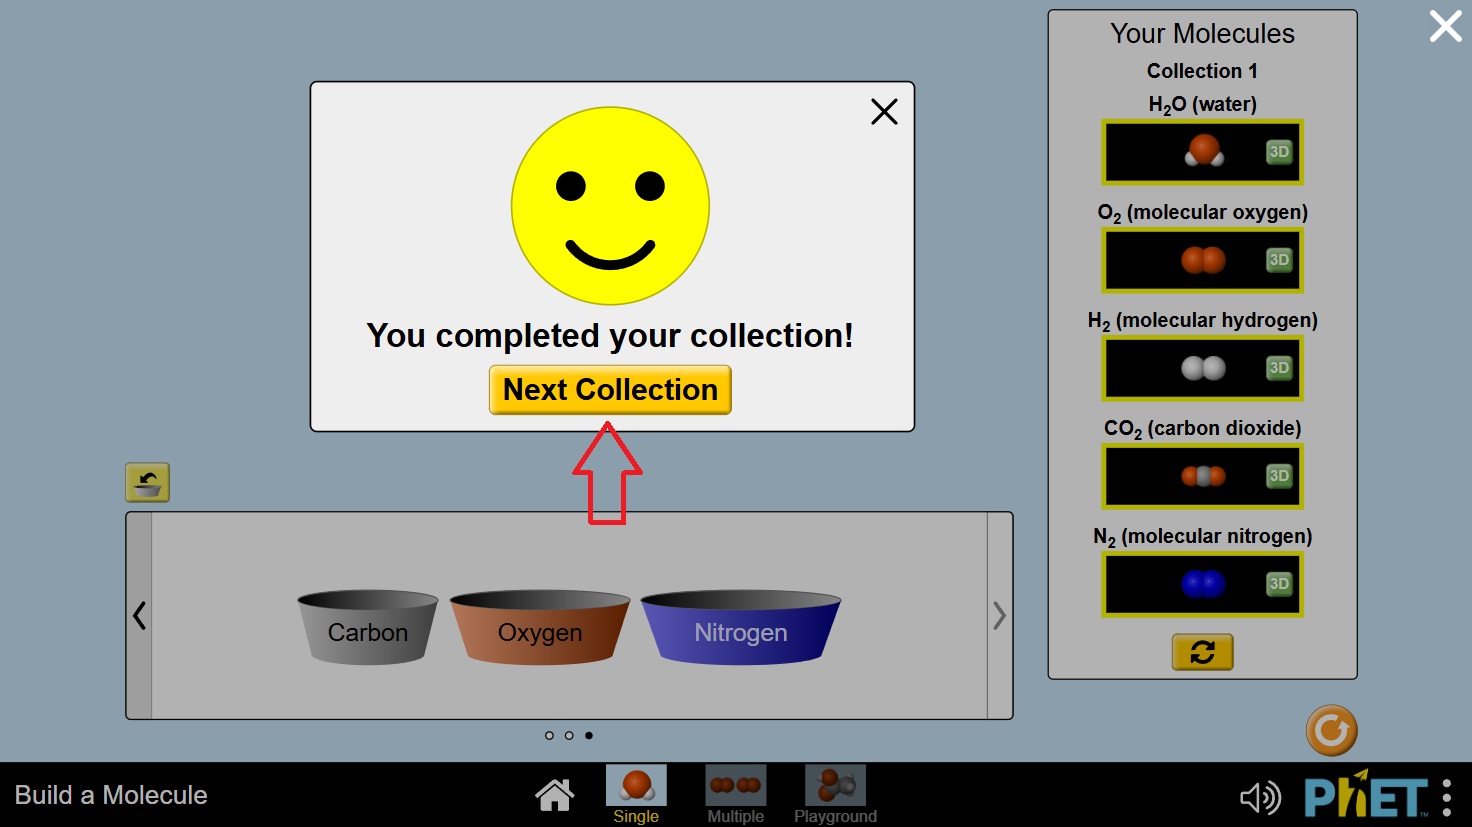Show molecular nitrogen 3D model
This screenshot has width=1472, height=827.
pos(1278,584)
